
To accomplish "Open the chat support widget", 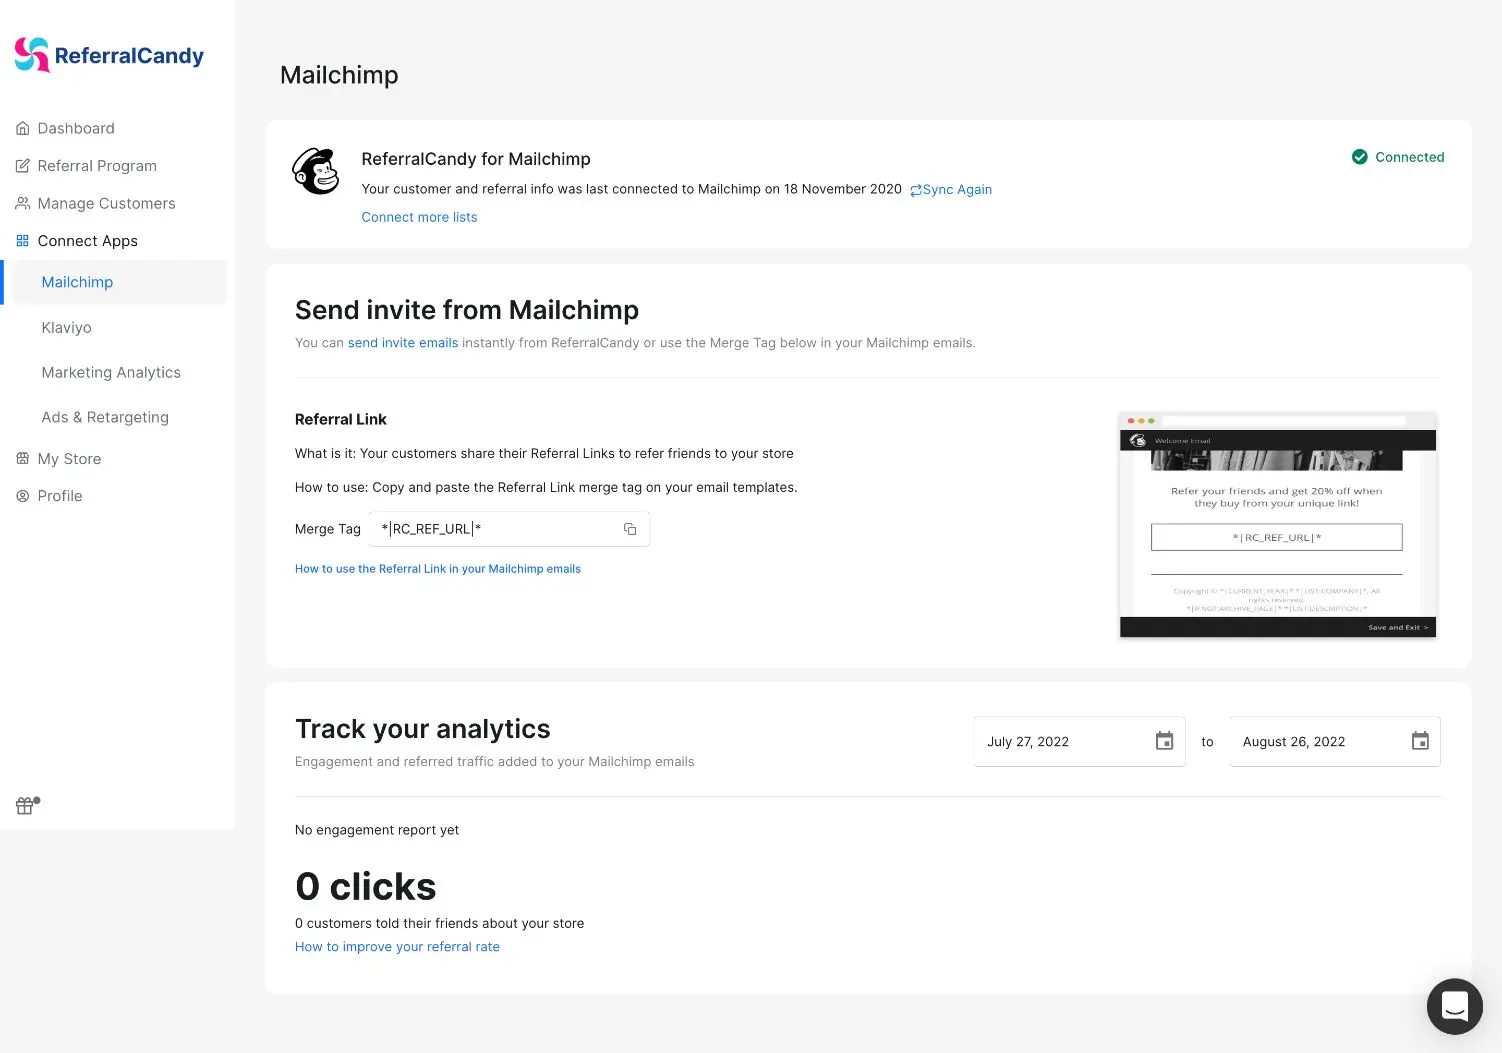I will point(1454,1006).
